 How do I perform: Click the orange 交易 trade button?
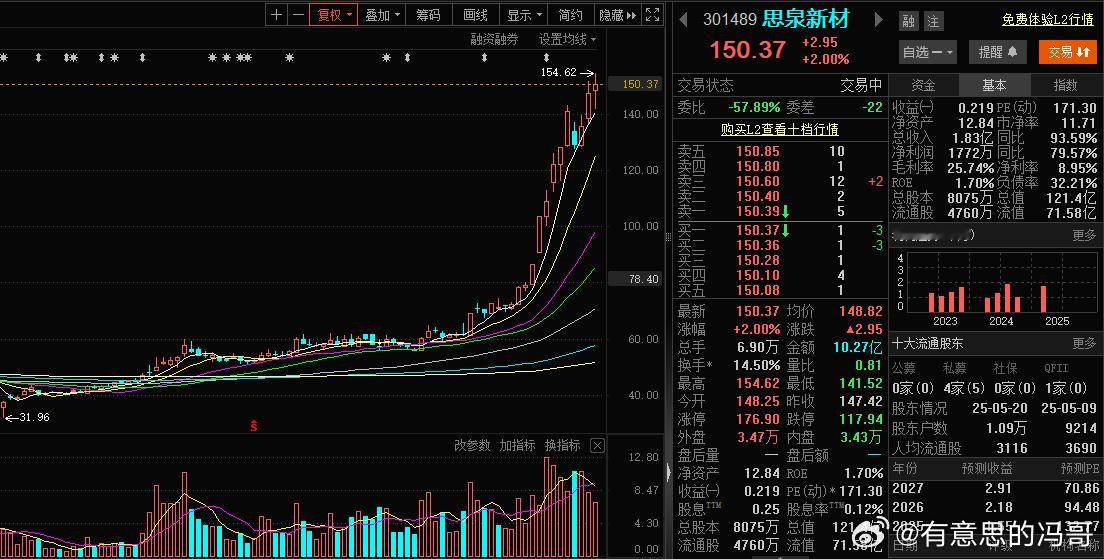[1068, 51]
